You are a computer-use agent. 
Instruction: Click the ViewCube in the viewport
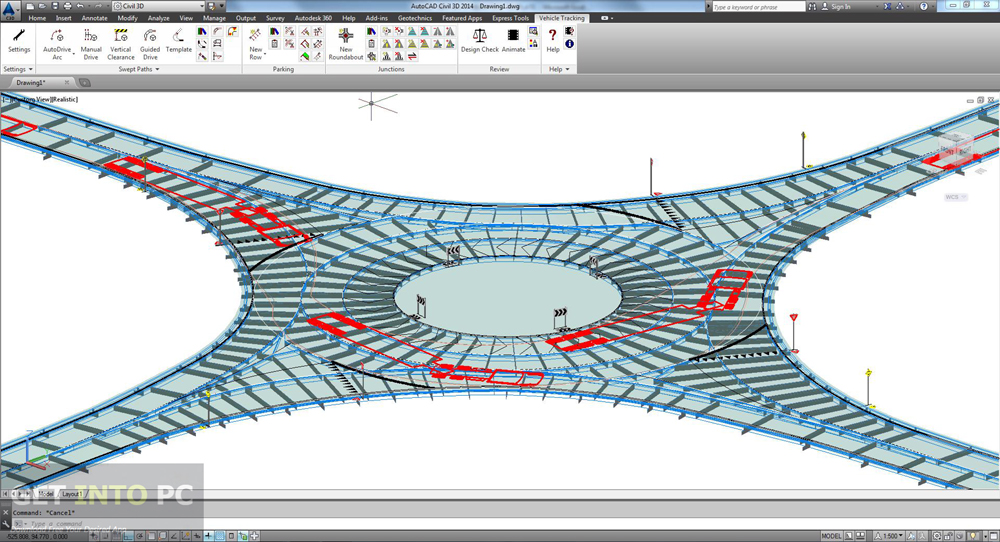pos(955,150)
